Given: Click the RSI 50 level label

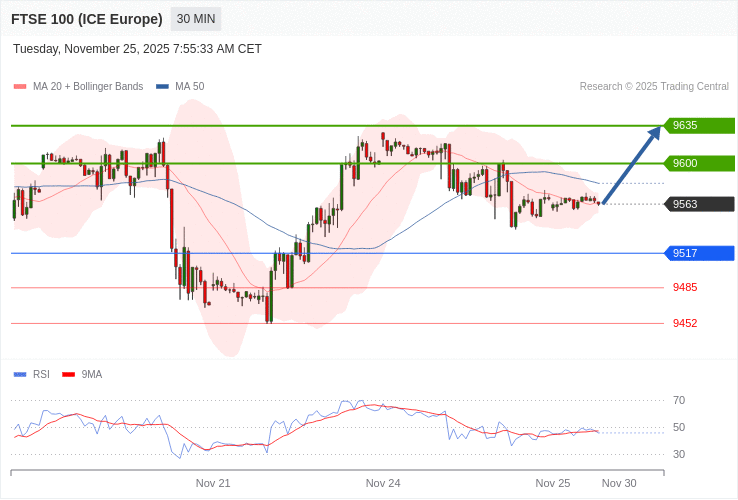Looking at the screenshot, I should [x=679, y=427].
